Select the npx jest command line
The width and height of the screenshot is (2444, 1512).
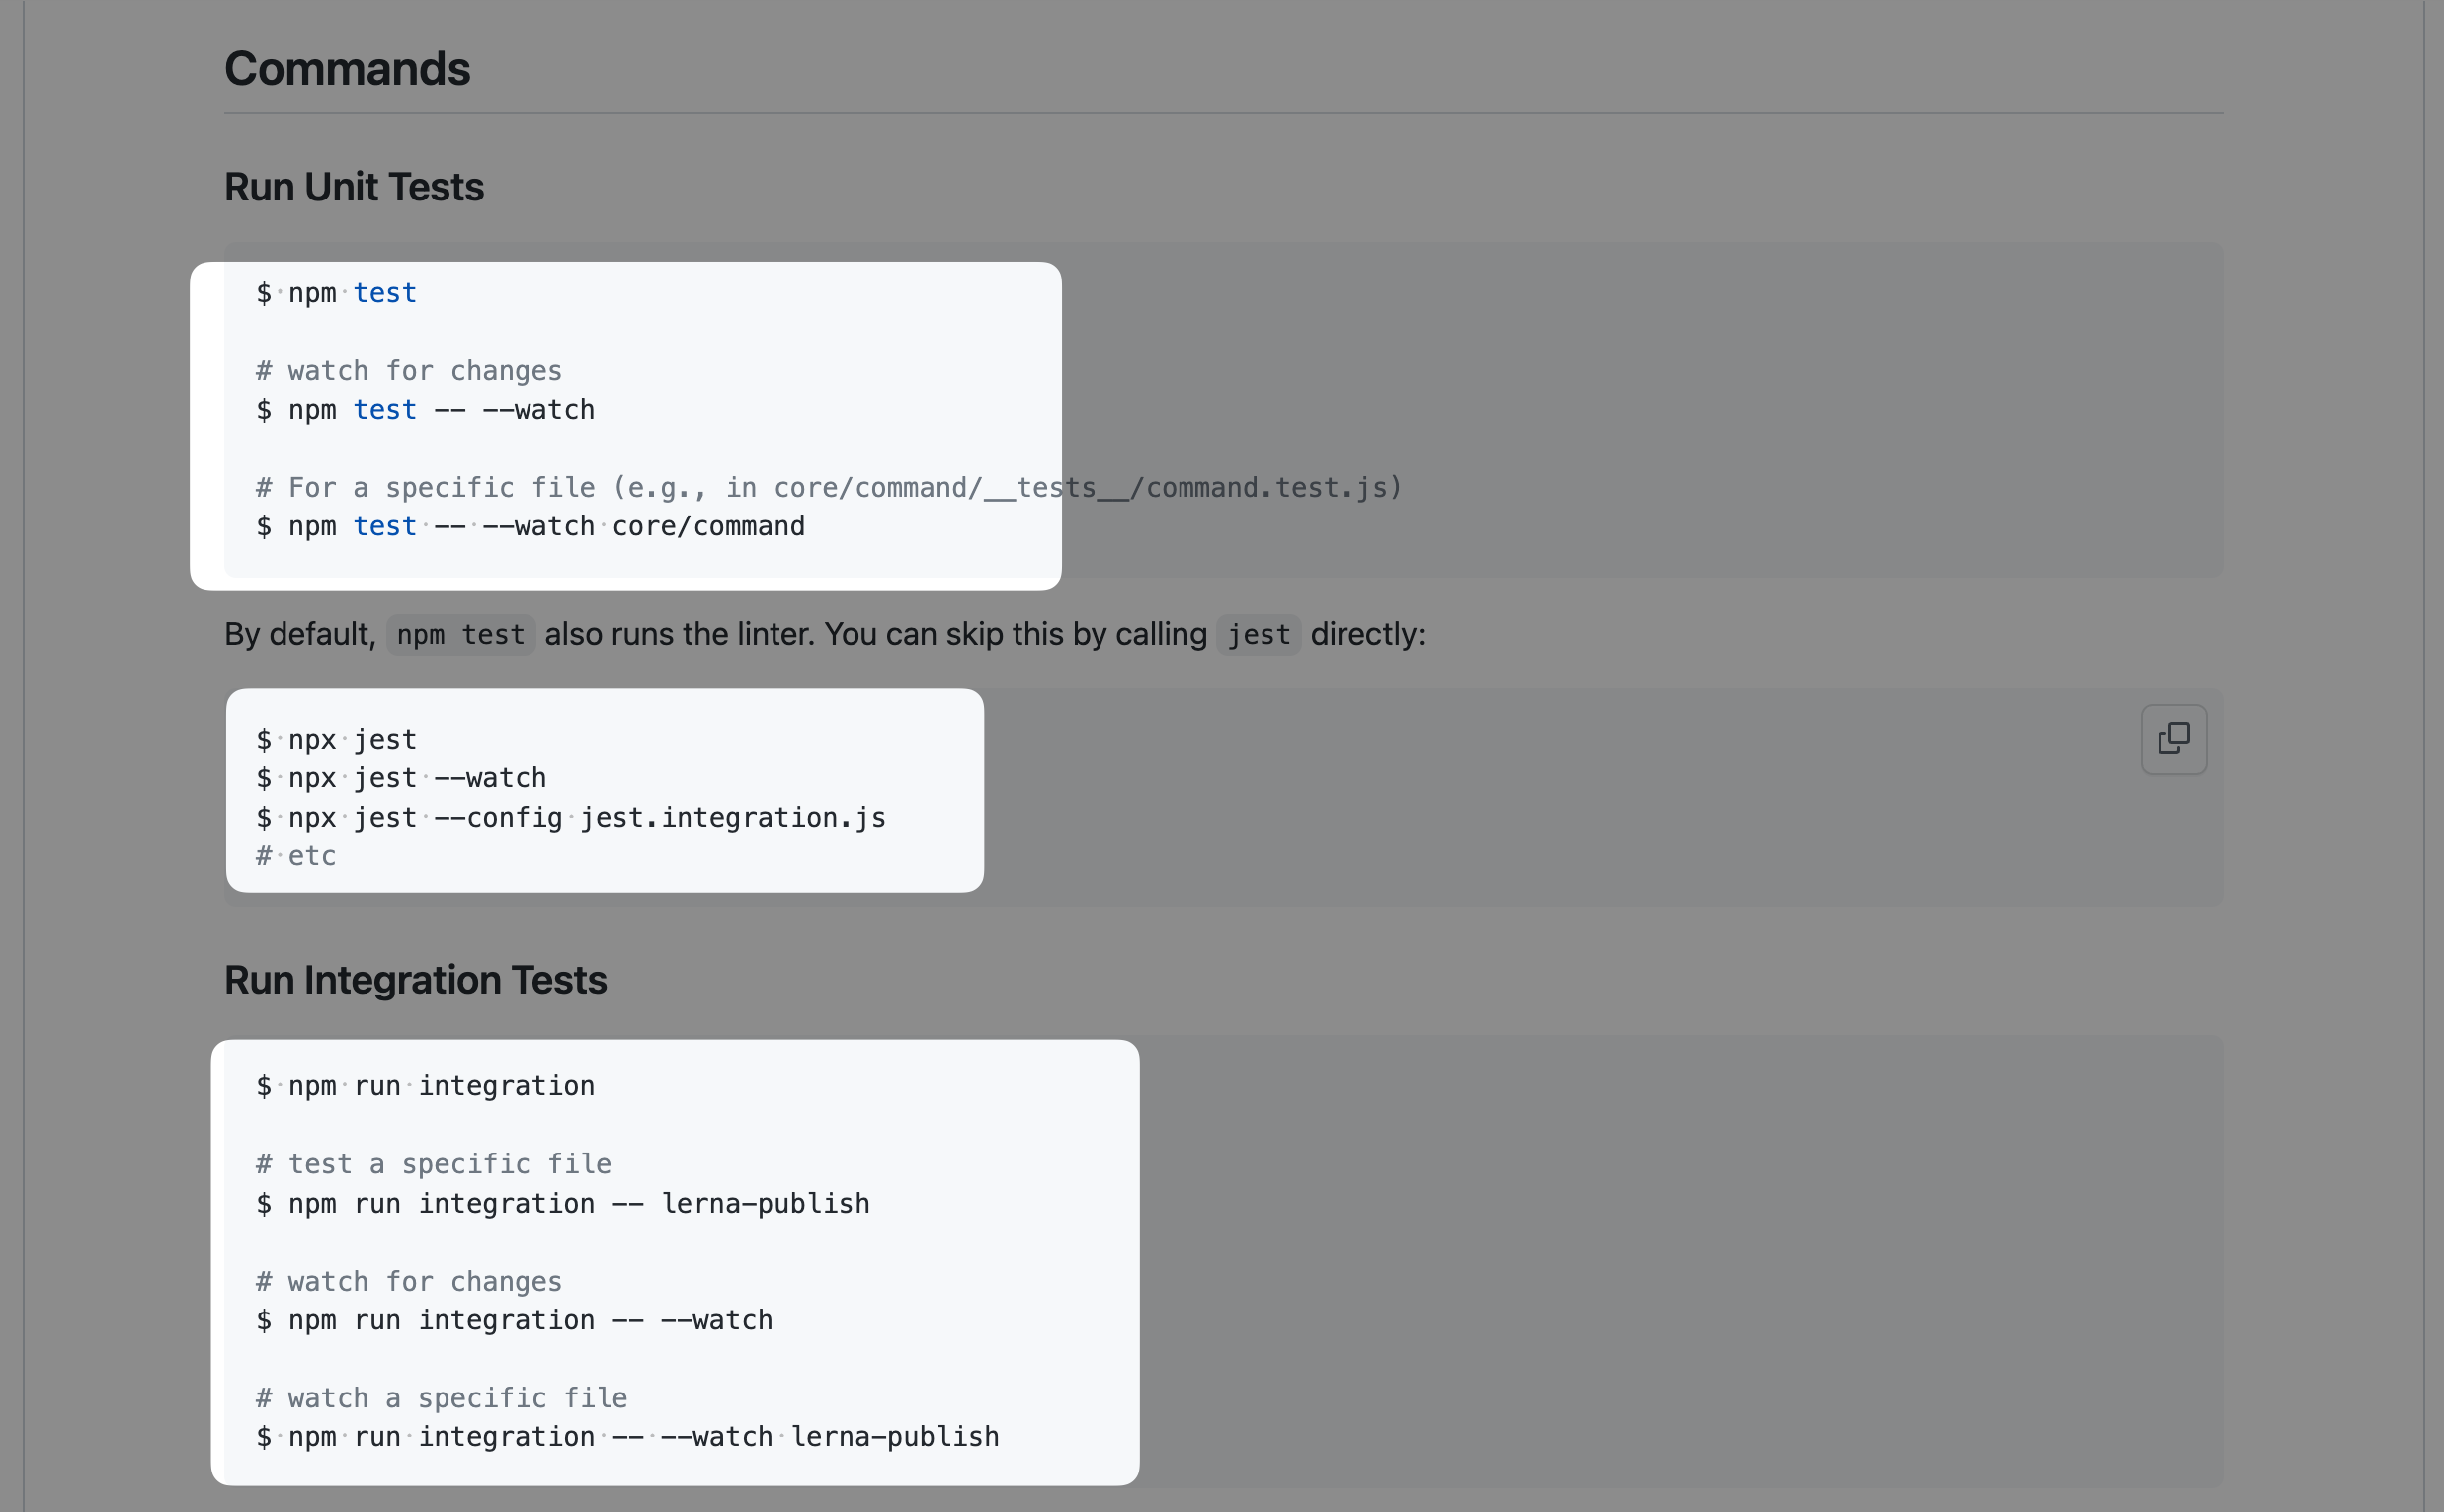[336, 739]
